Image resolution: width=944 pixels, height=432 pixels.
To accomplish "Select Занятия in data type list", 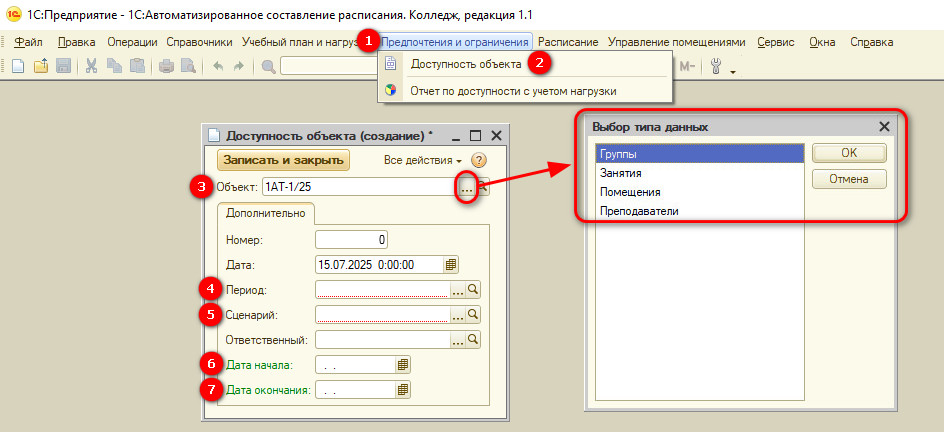I will tap(699, 173).
